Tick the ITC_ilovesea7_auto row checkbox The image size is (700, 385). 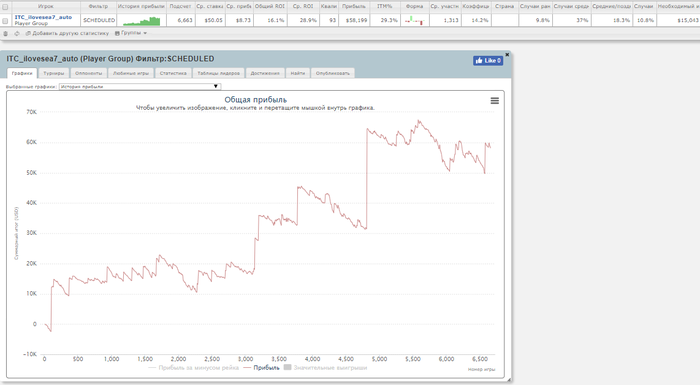5,21
